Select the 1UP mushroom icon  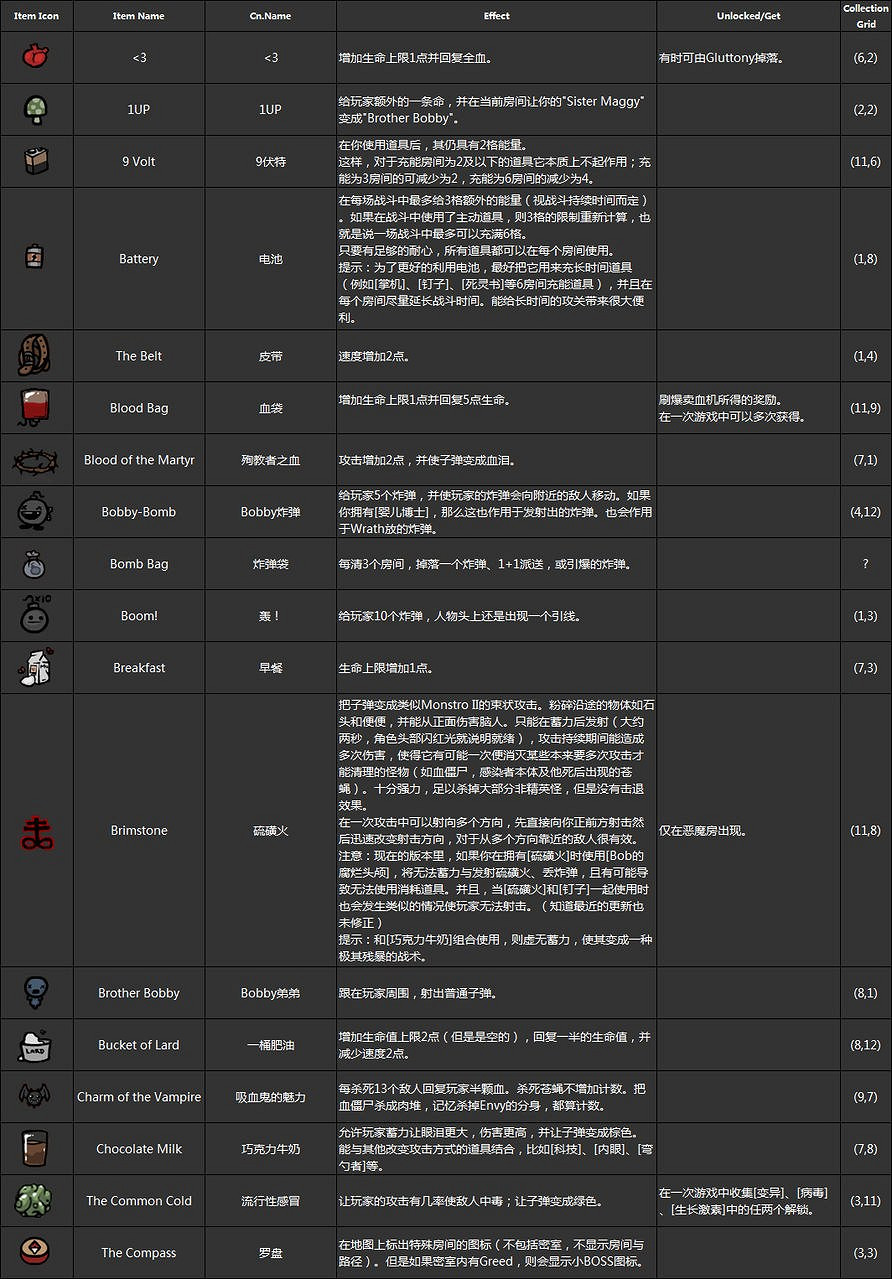click(x=36, y=109)
